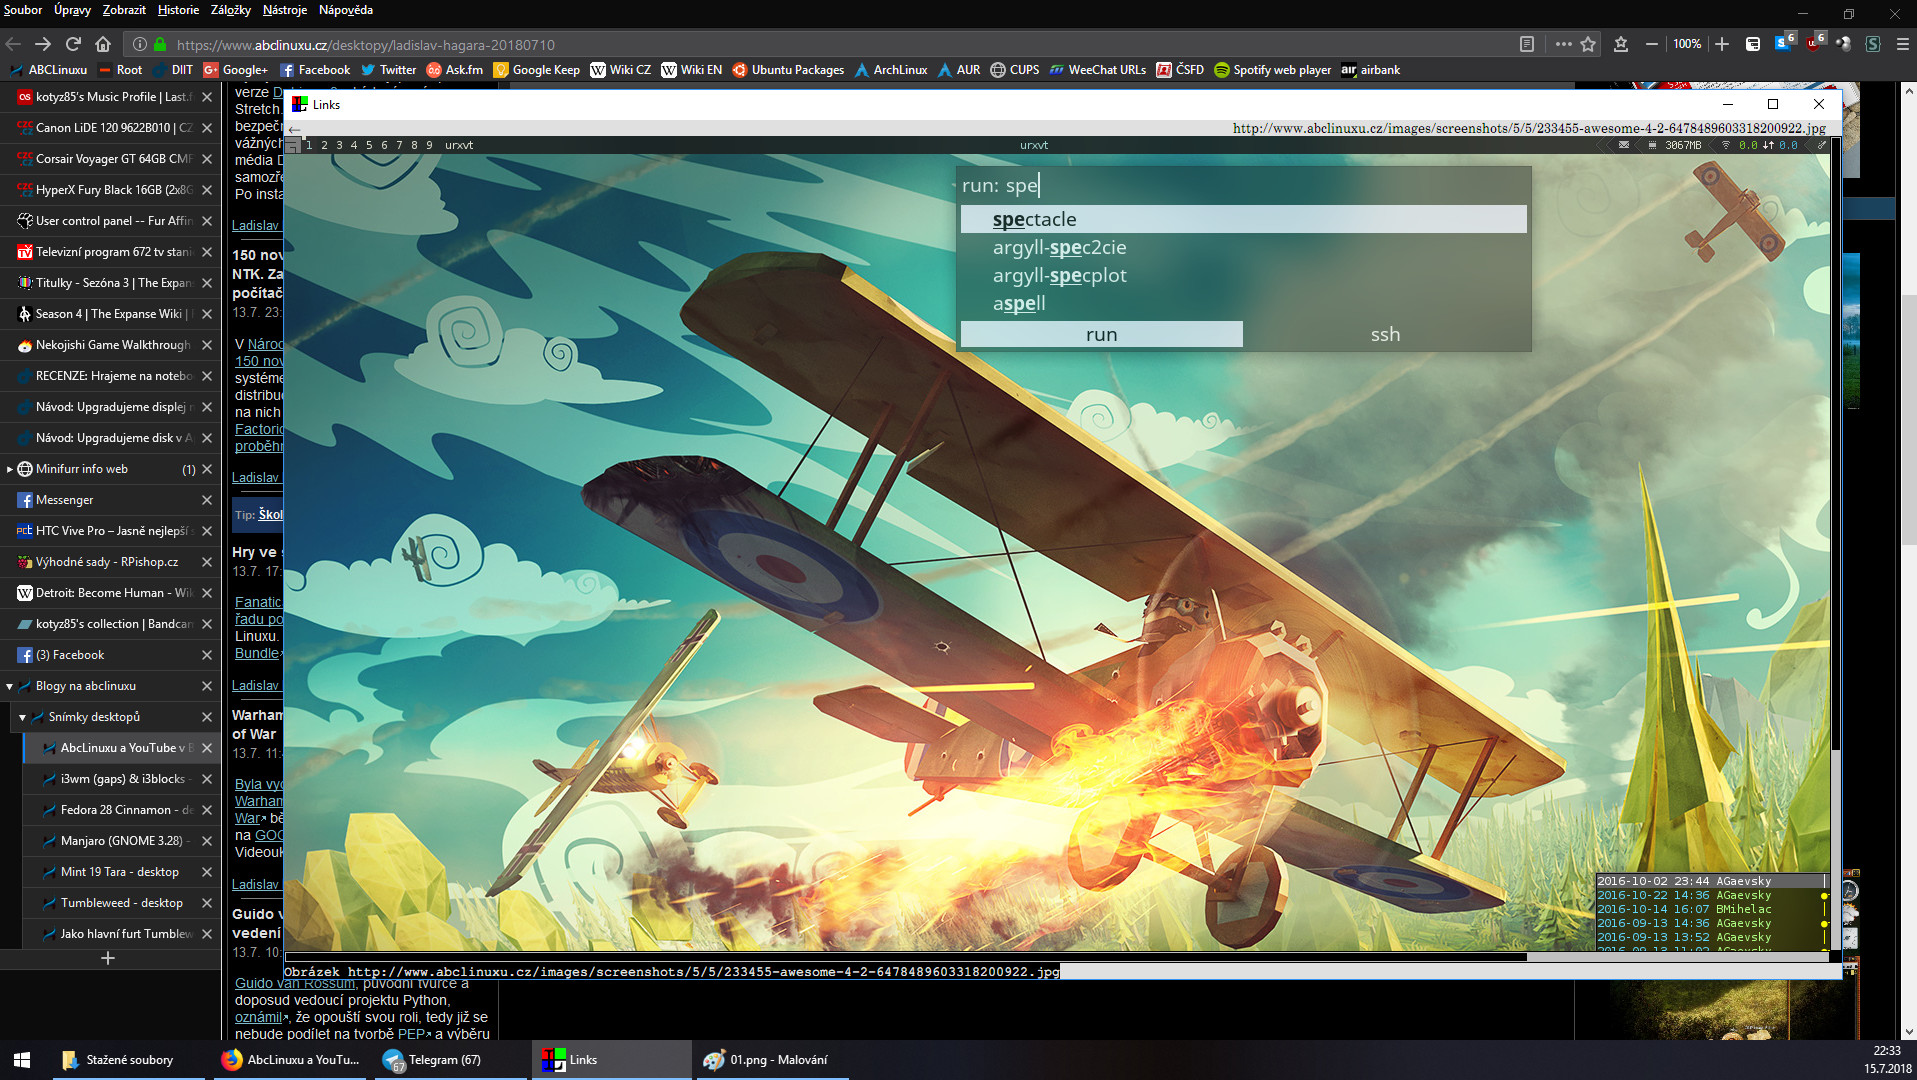1917x1080 pixels.
Task: Open the uBlock Origin extension icon
Action: pyautogui.click(x=1815, y=43)
